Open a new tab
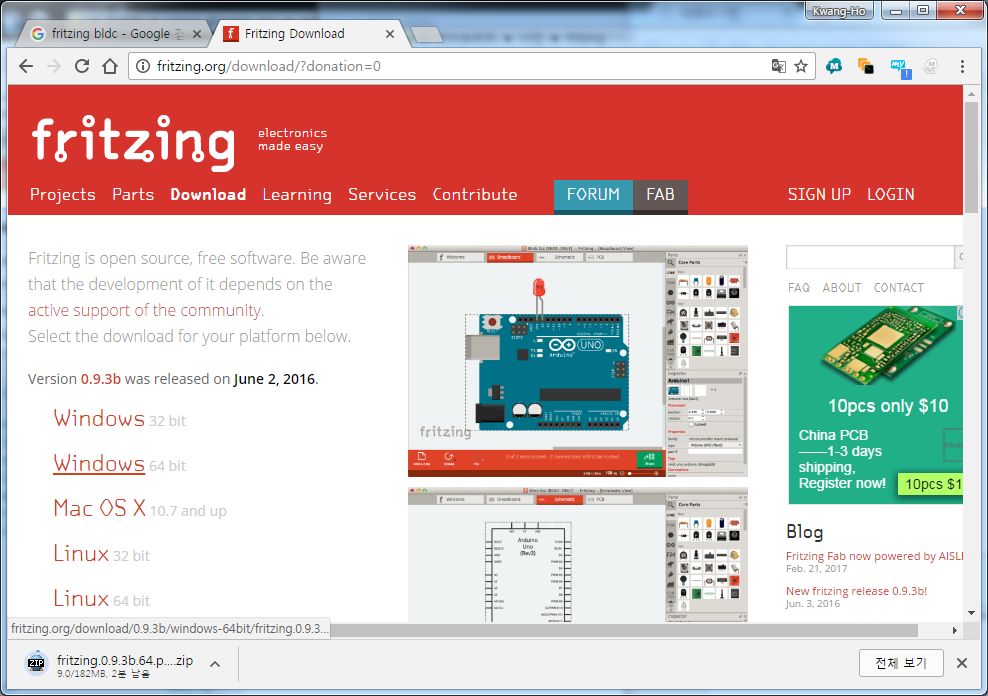The image size is (988, 696). point(427,35)
